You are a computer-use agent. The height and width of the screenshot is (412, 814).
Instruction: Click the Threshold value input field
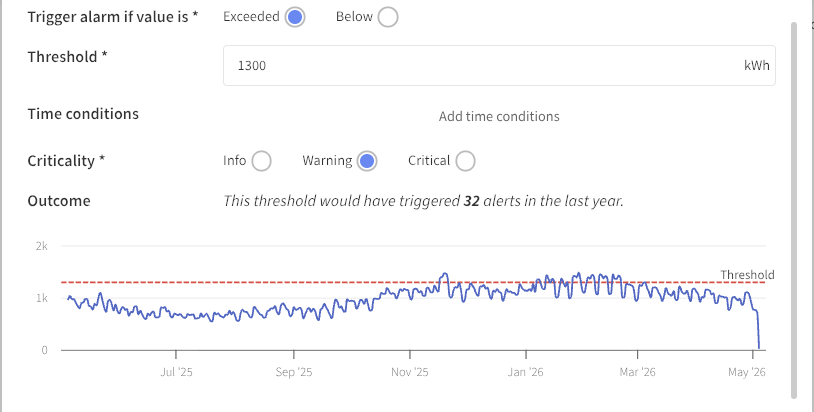click(x=499, y=65)
